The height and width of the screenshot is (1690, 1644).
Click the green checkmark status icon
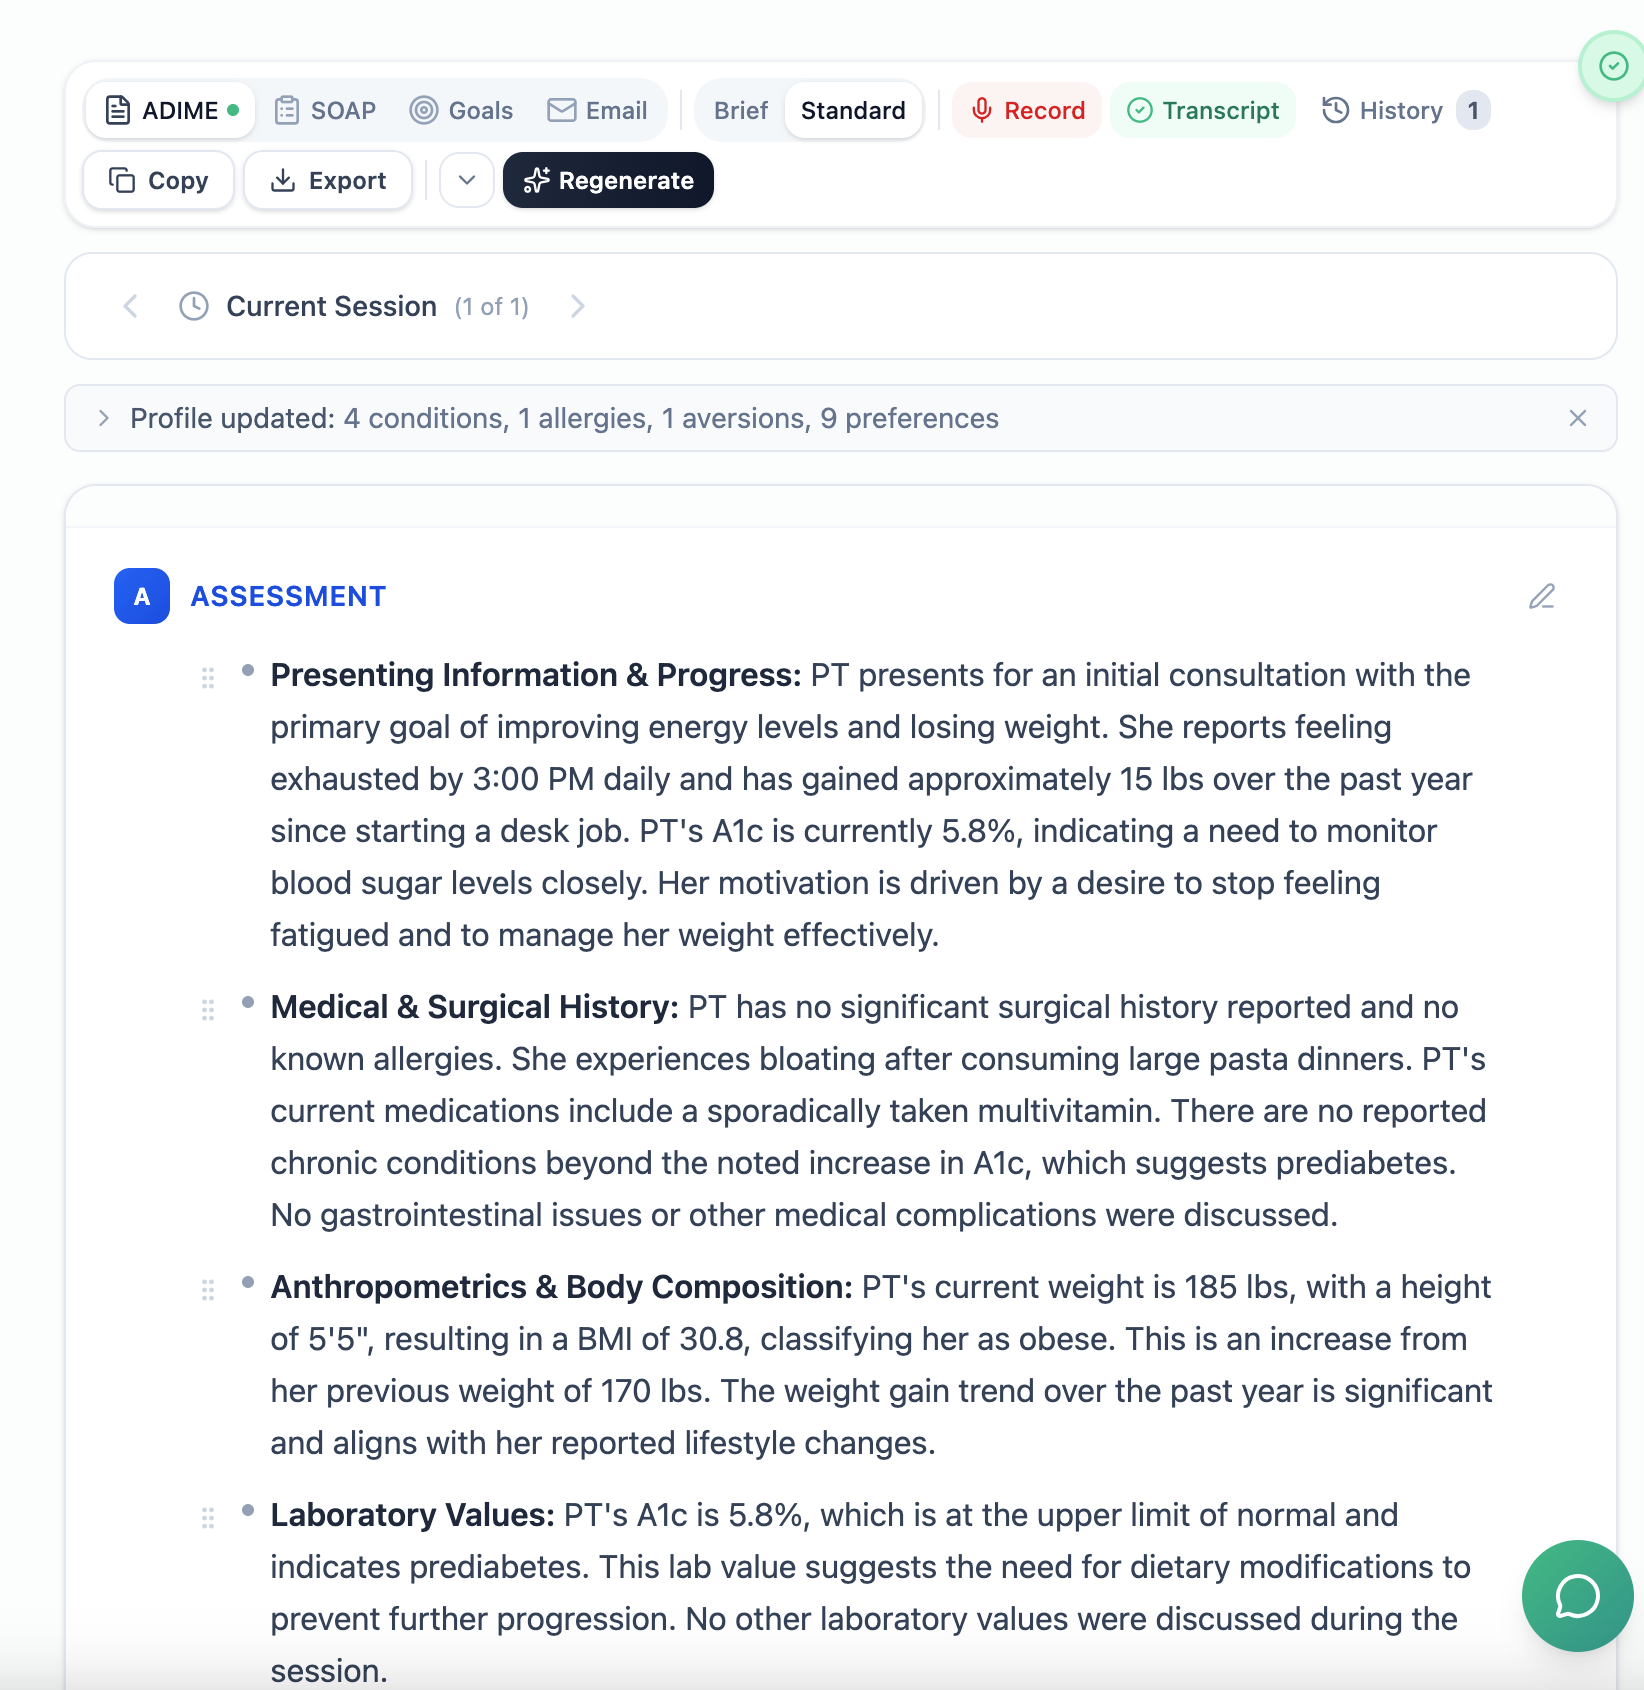coord(1613,66)
